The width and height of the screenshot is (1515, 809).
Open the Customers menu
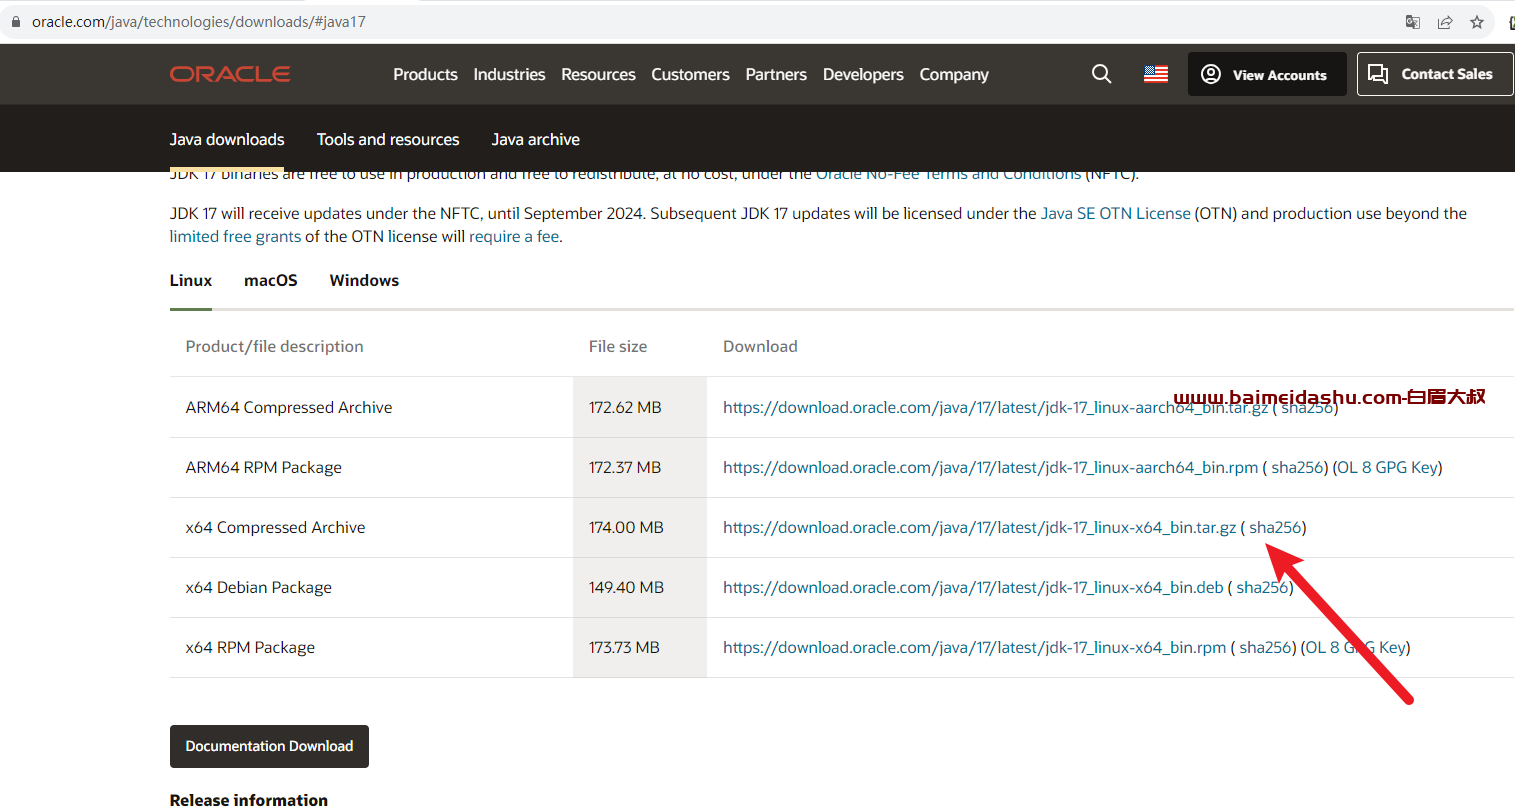[690, 74]
